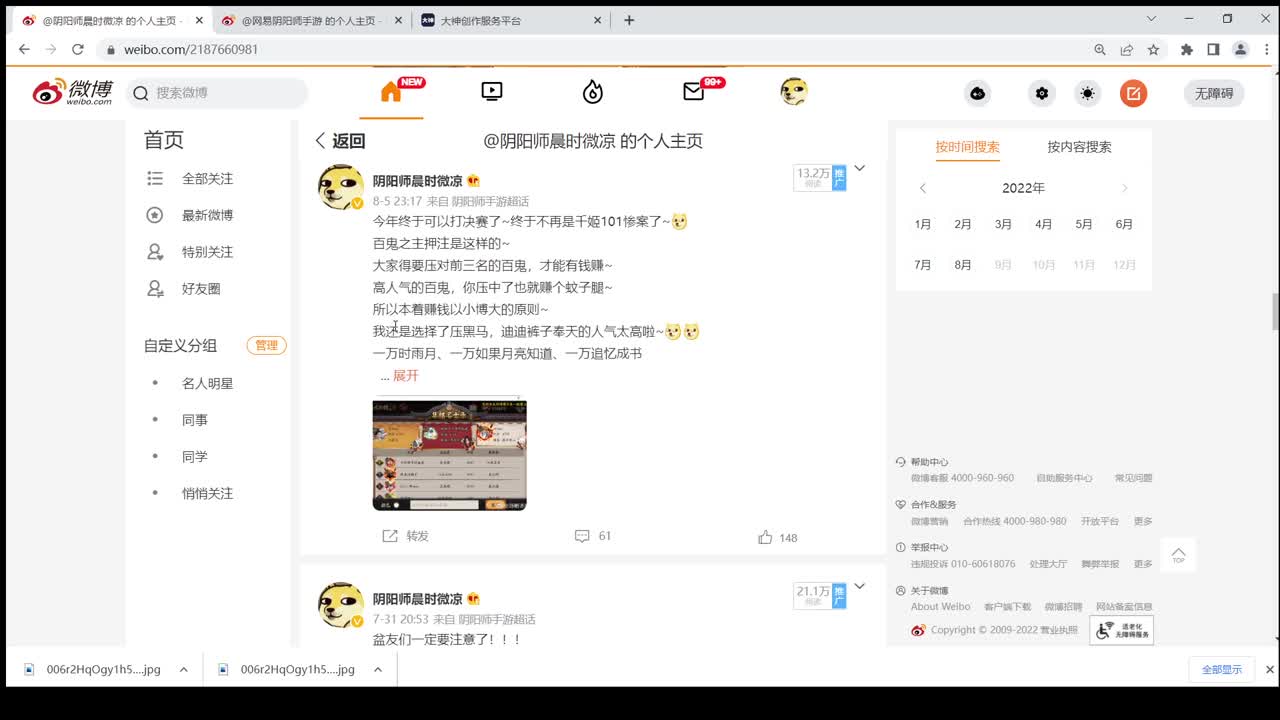Click the right arrow beside 2022年

pyautogui.click(x=1124, y=188)
